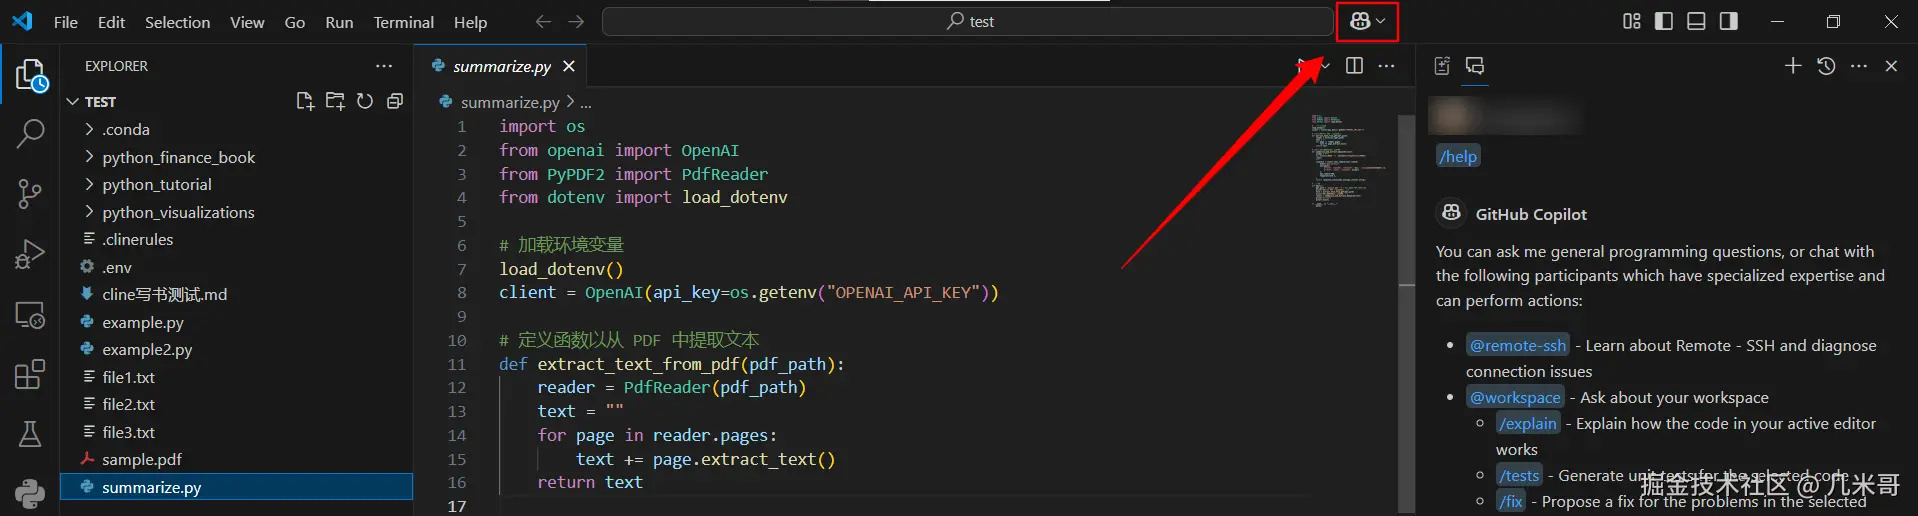The width and height of the screenshot is (1918, 516).
Task: Open the Testing flask view
Action: [30, 434]
